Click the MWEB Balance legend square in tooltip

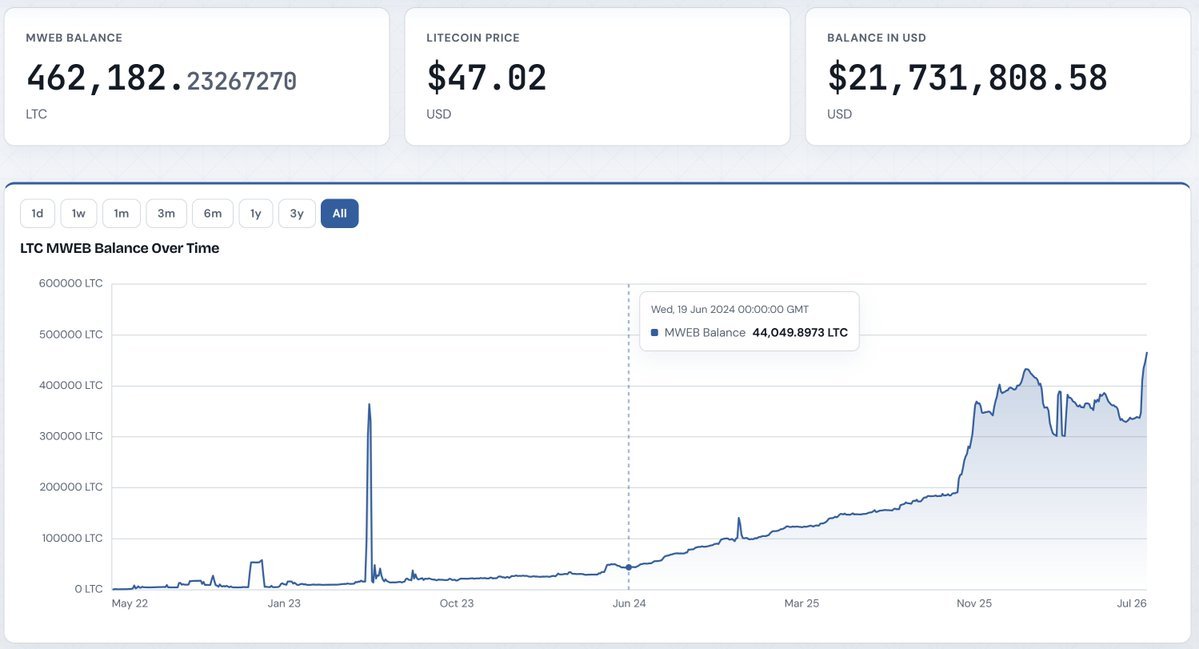655,333
